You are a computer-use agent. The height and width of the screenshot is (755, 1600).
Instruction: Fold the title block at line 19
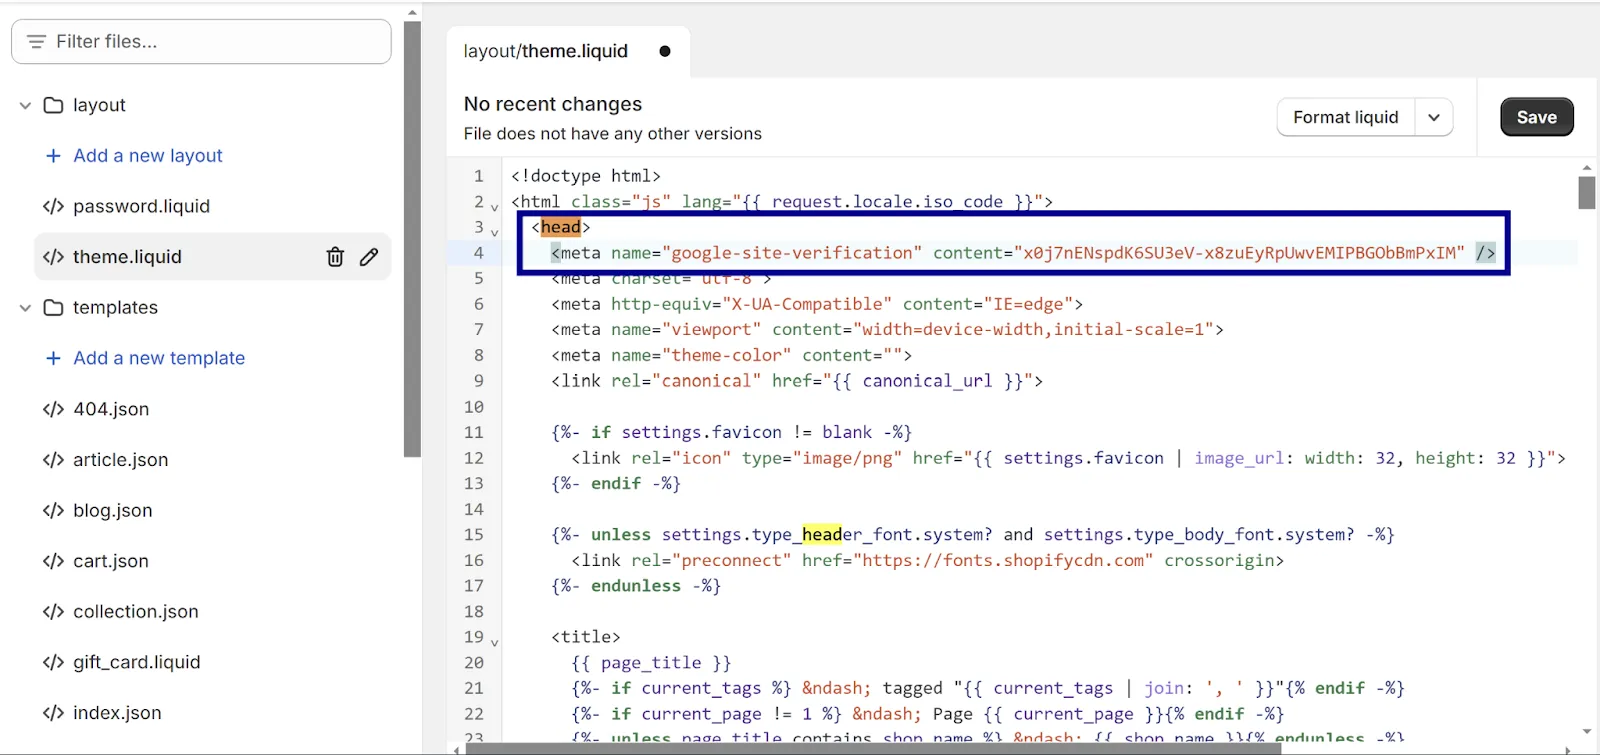tap(494, 642)
